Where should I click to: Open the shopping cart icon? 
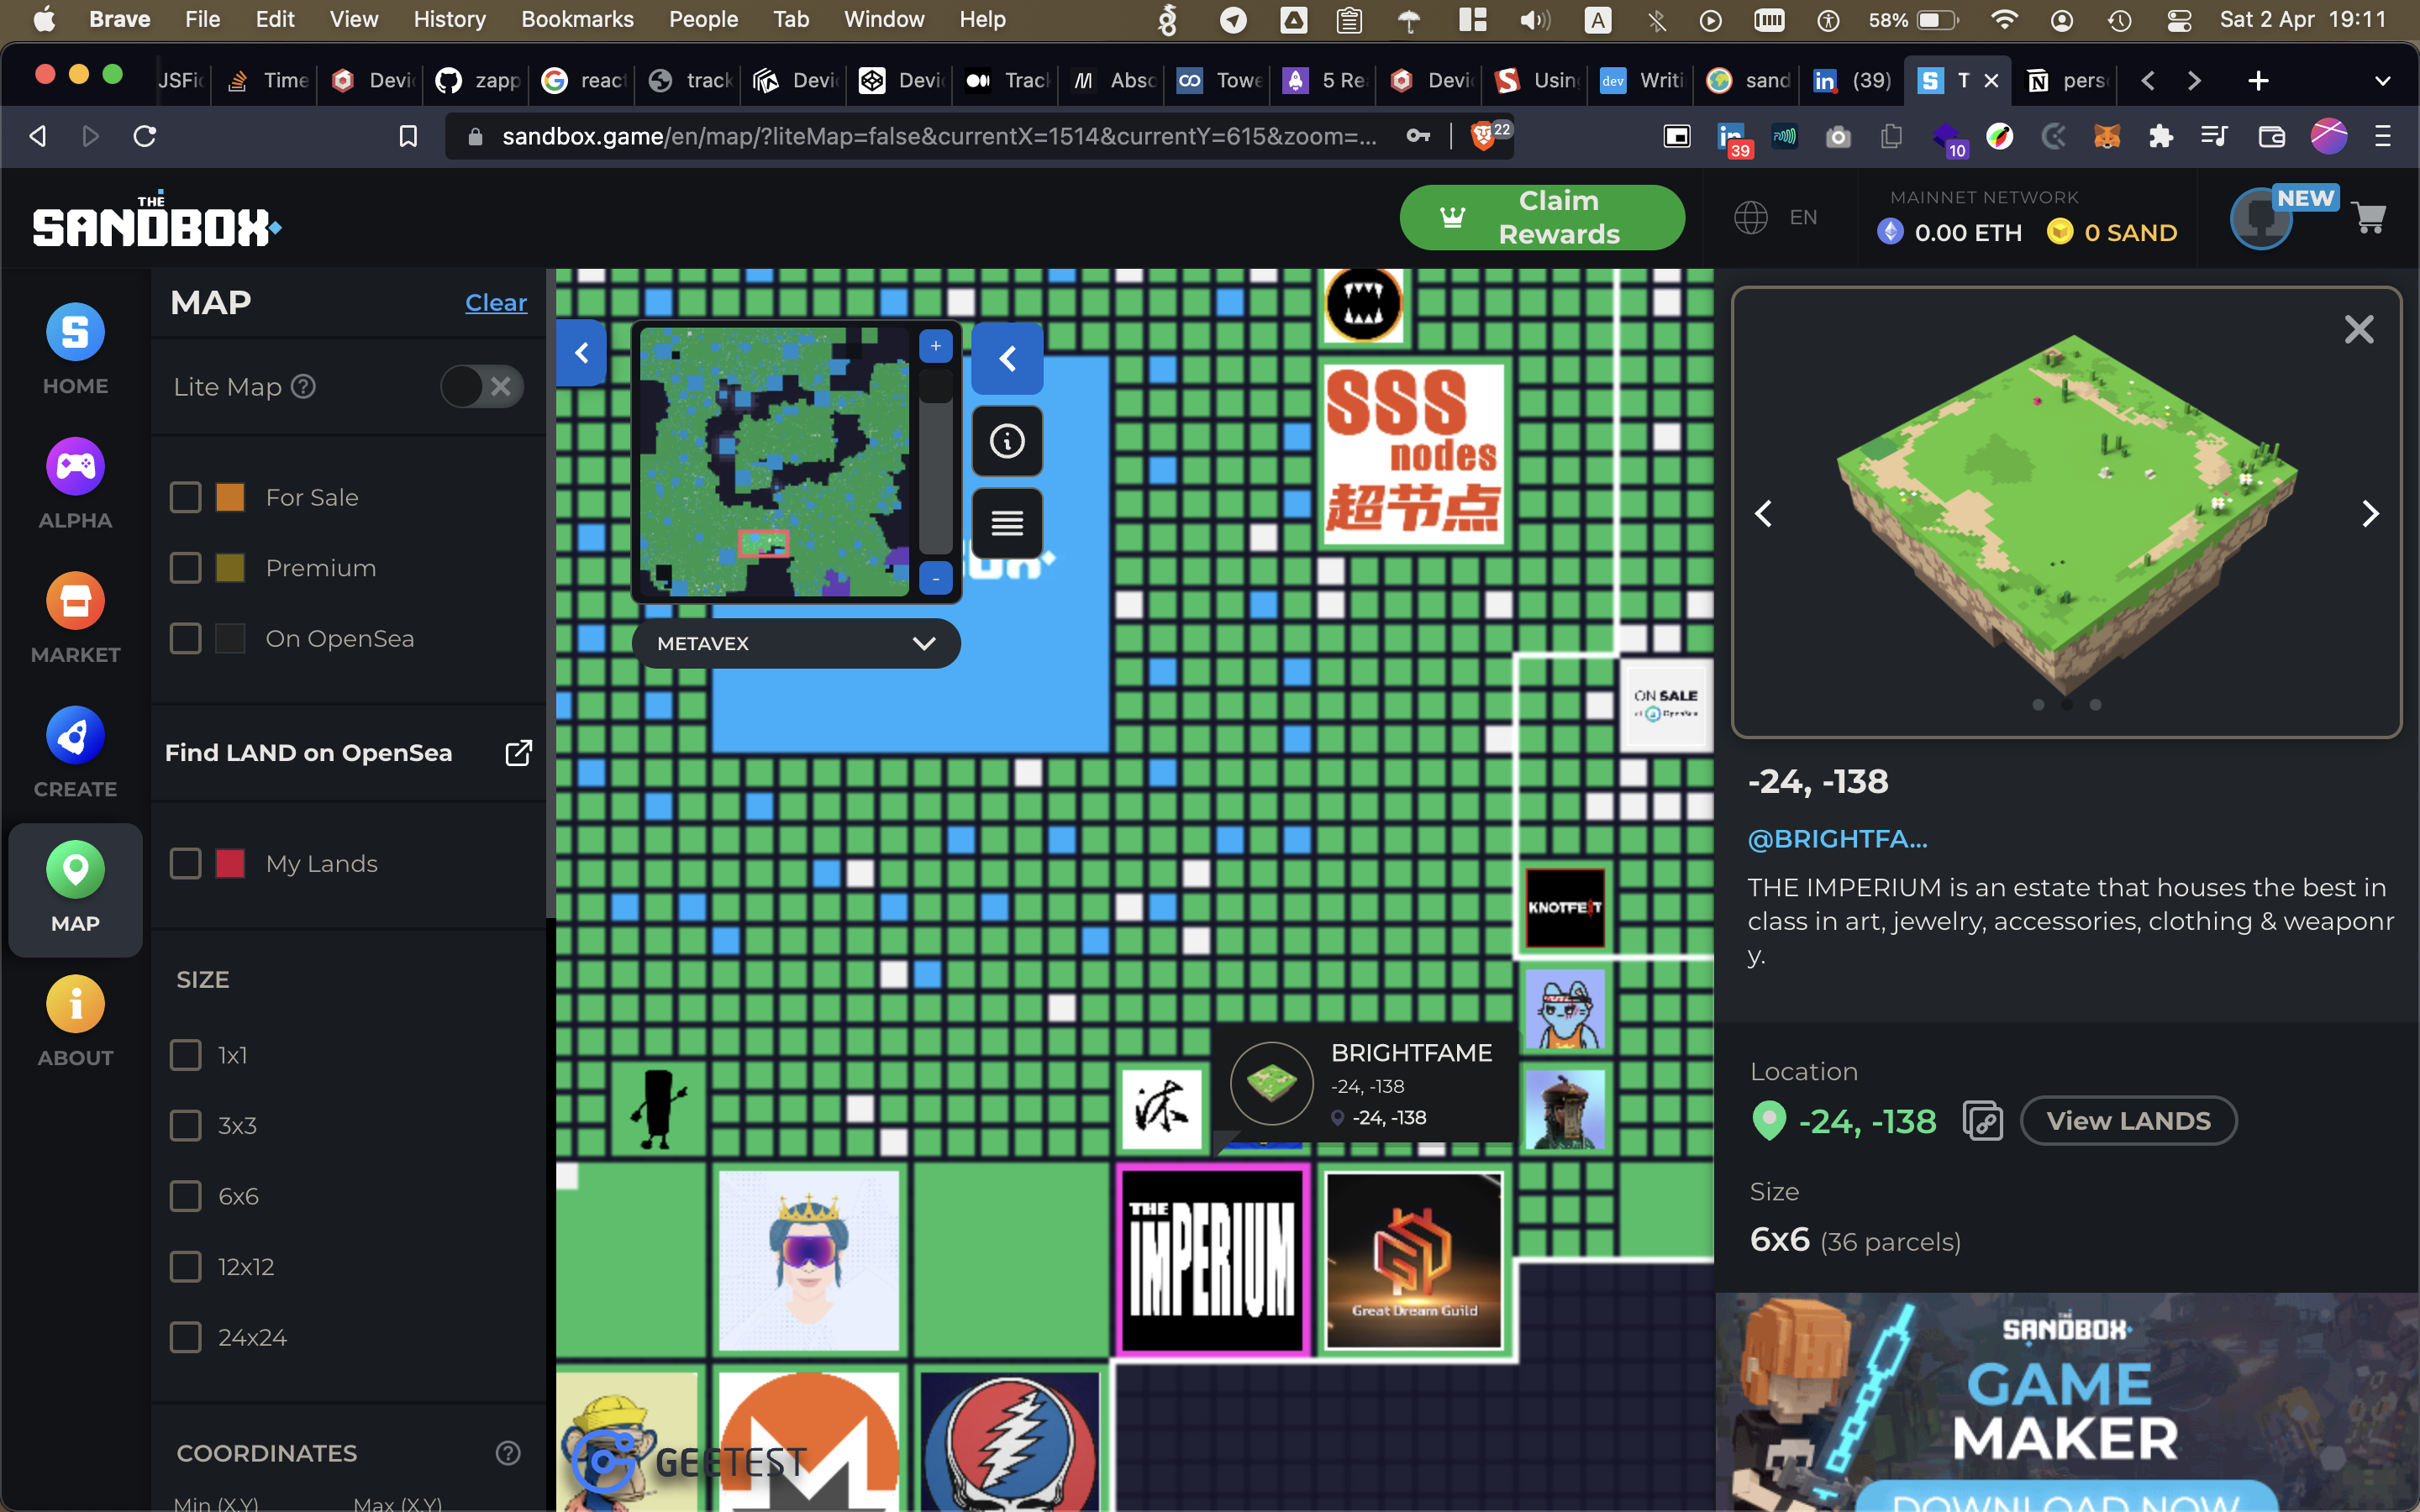[2369, 217]
